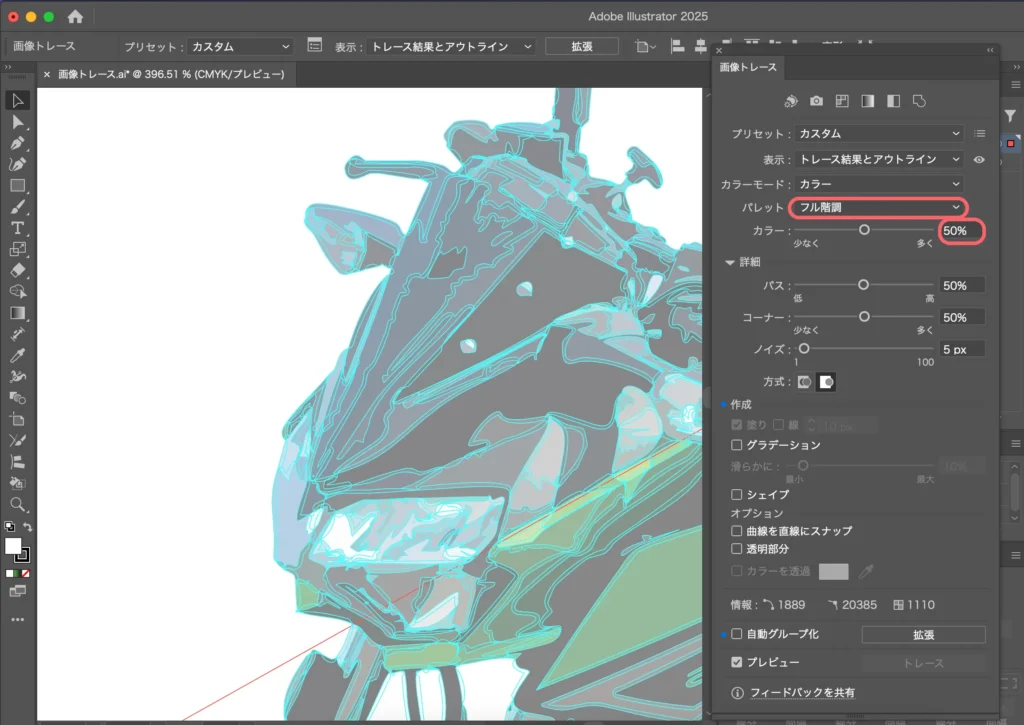Screen dimensions: 1024x725
Task: Click the 拡張 button in the control bar
Action: [581, 45]
